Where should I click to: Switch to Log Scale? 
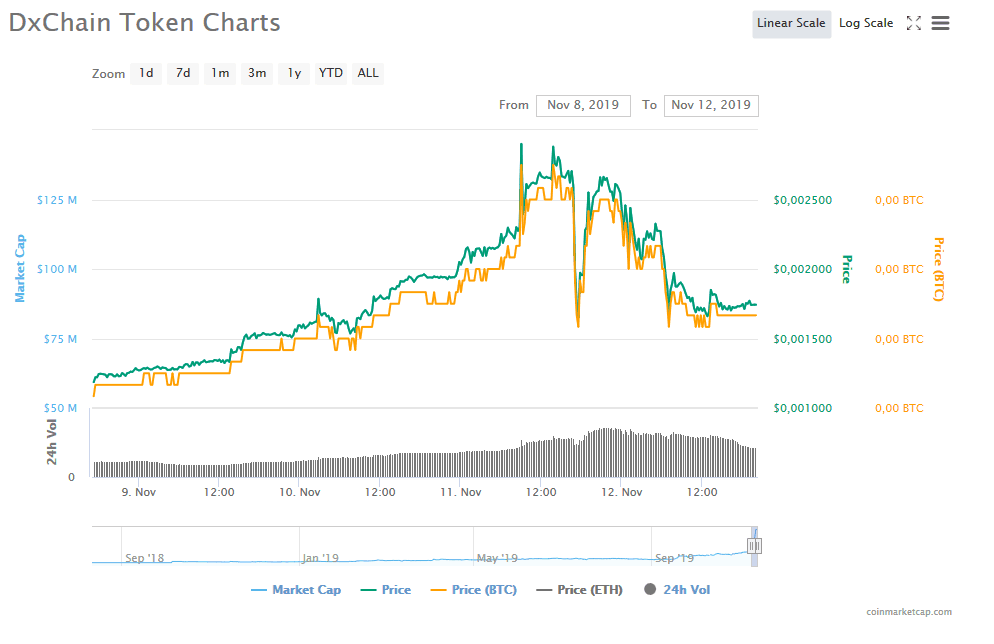[x=866, y=24]
